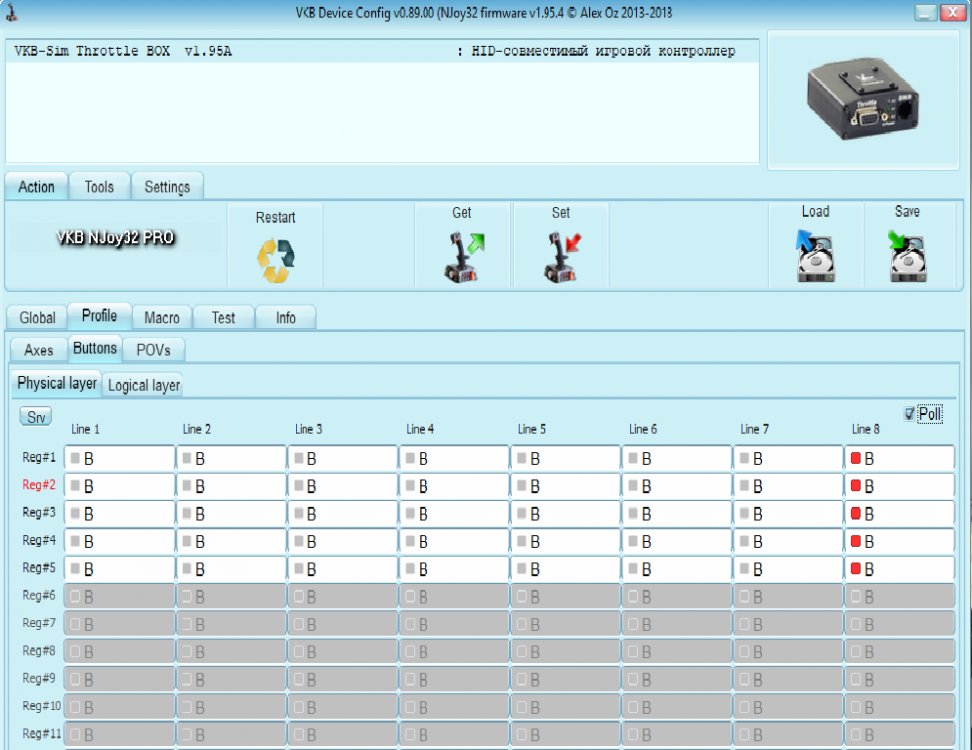
Task: Click the red indicator in Reg#2 Line 8
Action: (855, 486)
